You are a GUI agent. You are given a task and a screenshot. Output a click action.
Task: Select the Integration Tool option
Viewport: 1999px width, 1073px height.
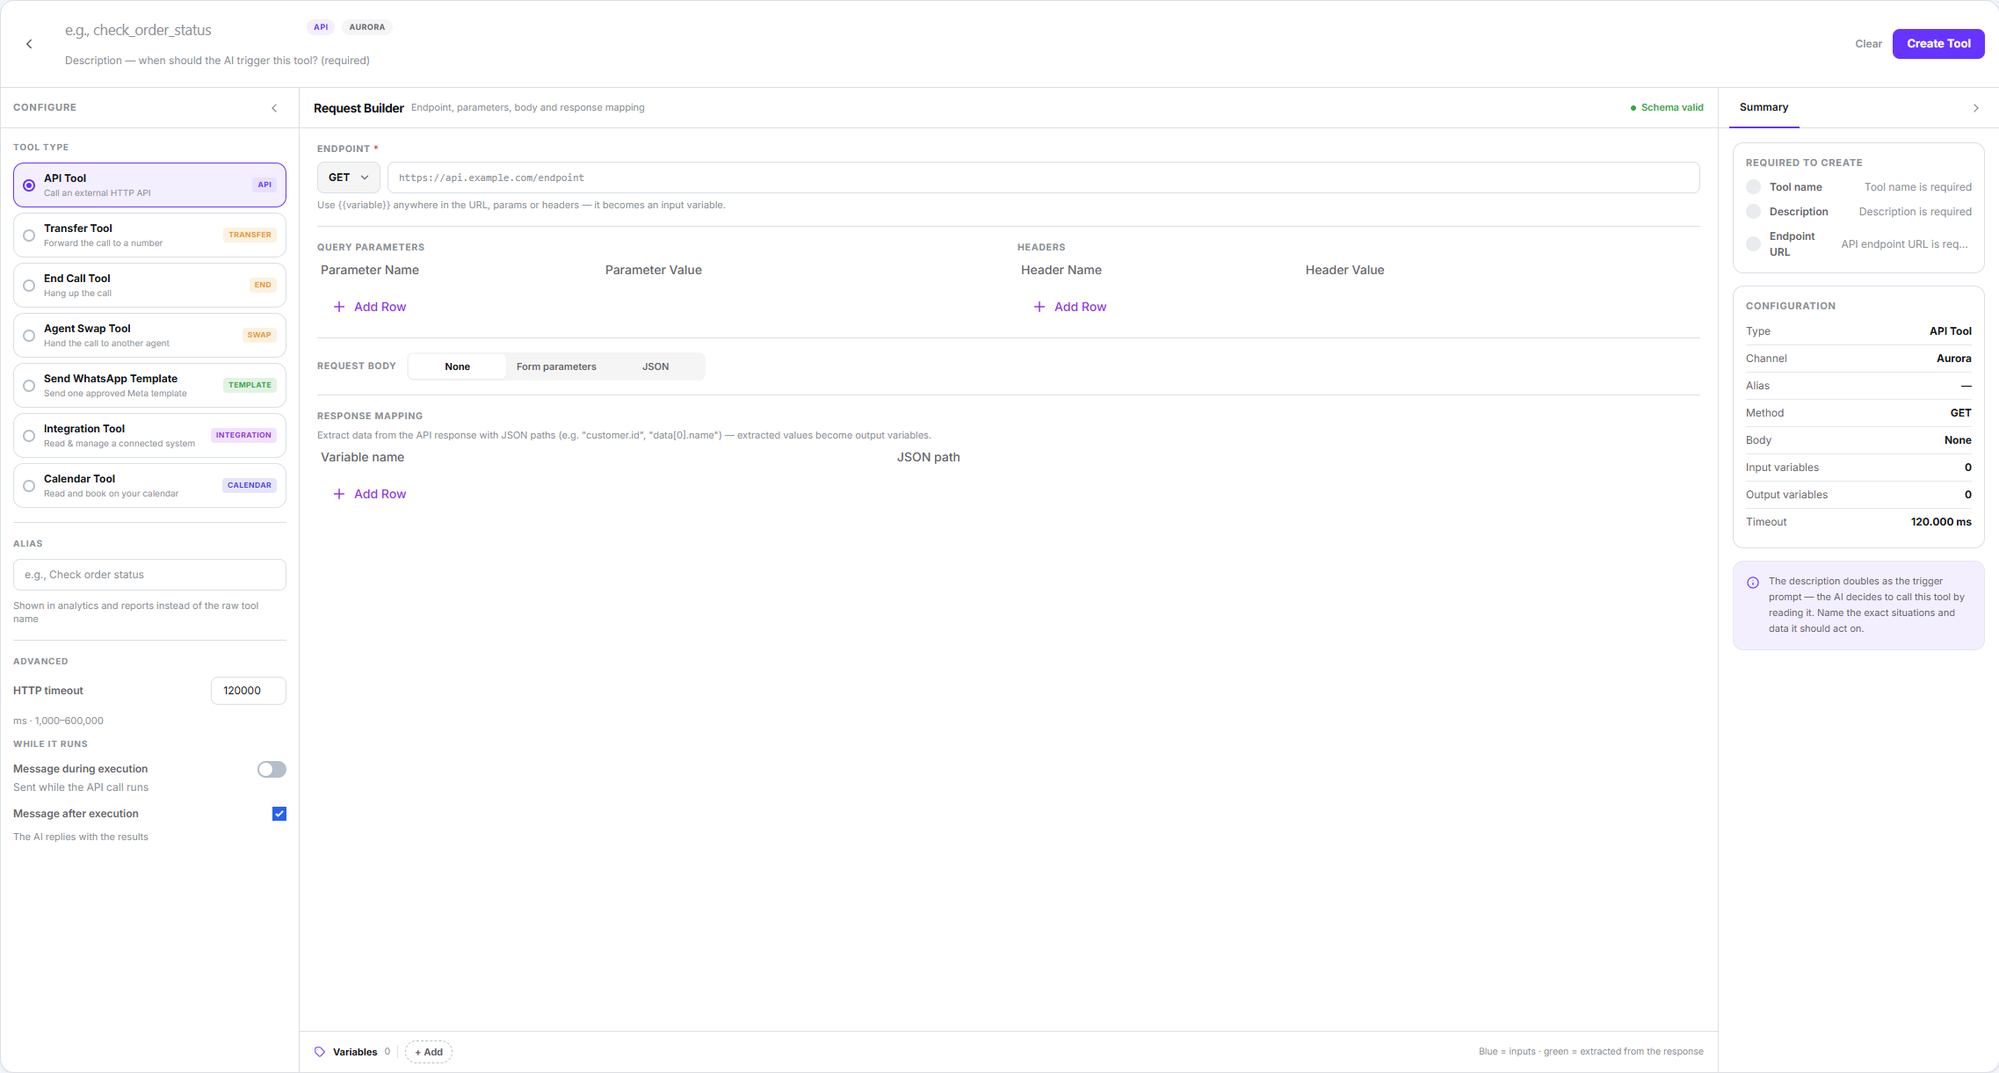[150, 435]
